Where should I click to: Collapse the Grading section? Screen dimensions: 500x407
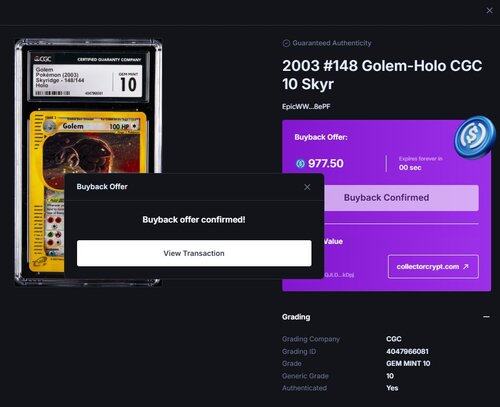(486, 317)
